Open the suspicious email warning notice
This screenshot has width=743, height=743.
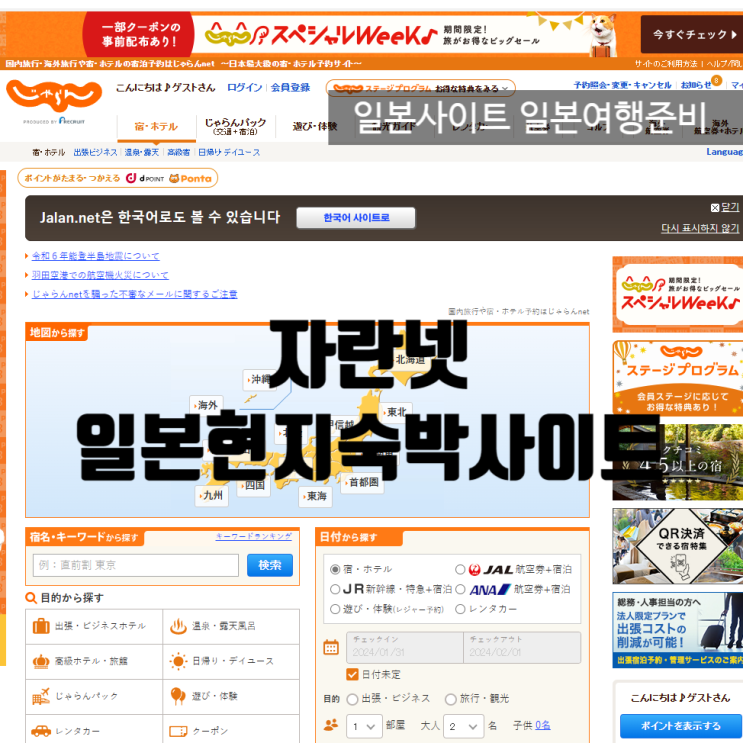click(134, 294)
